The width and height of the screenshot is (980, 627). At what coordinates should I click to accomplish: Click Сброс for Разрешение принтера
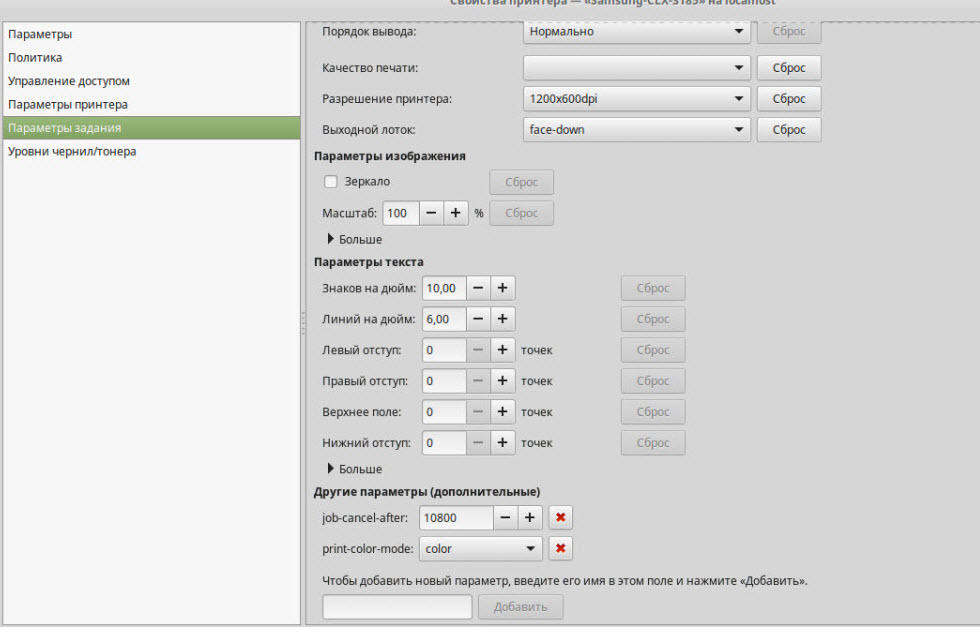(x=789, y=99)
